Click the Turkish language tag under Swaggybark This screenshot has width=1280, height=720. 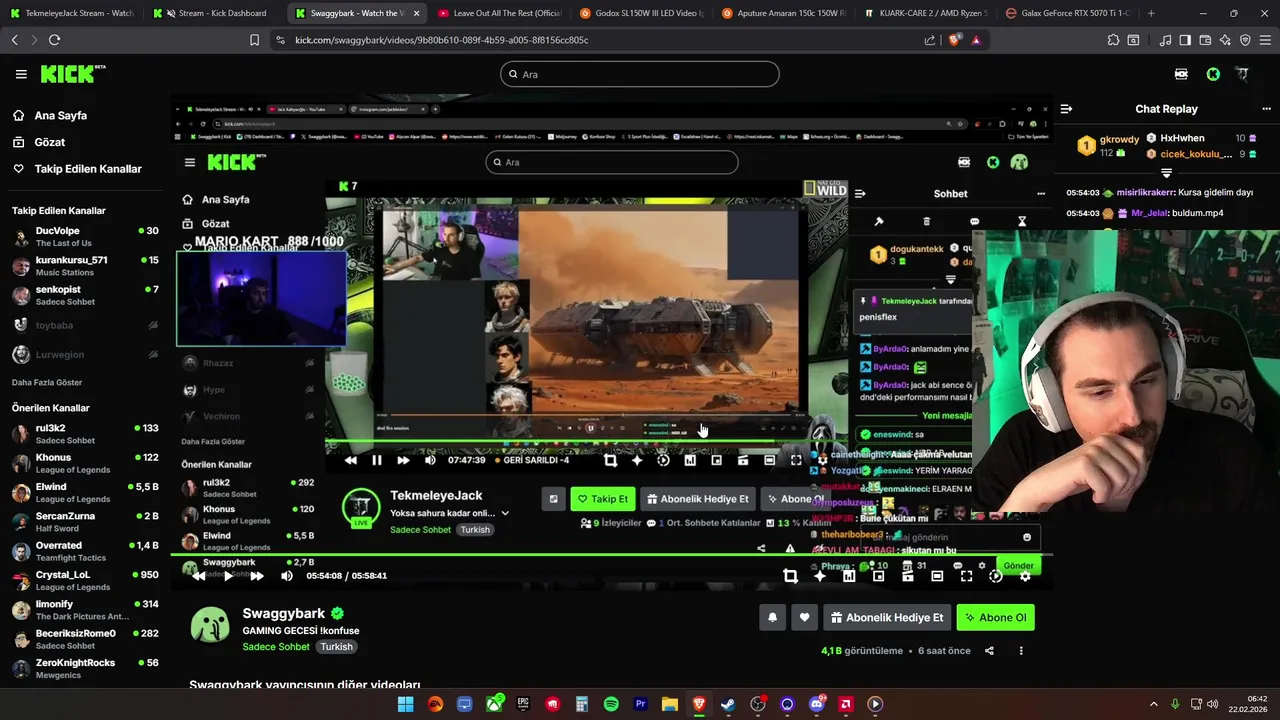tap(336, 647)
